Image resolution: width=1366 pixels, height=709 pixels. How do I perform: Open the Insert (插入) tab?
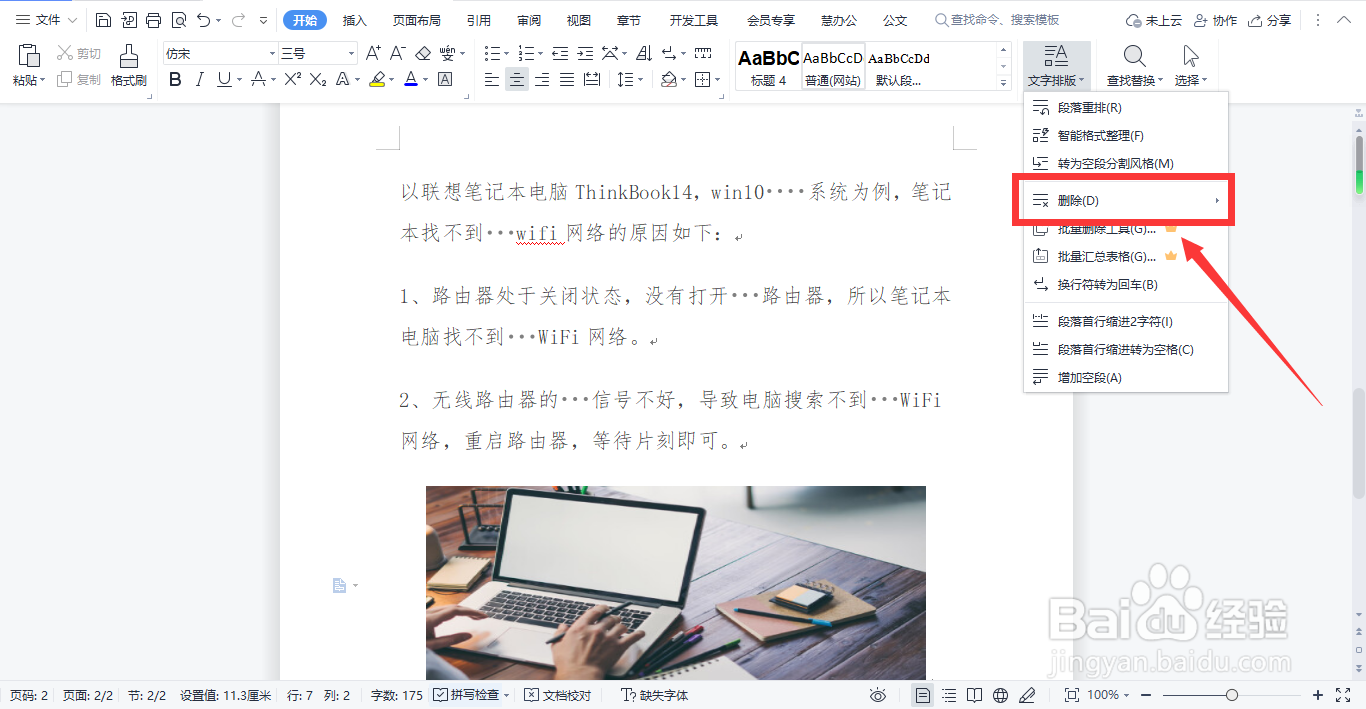click(x=354, y=20)
